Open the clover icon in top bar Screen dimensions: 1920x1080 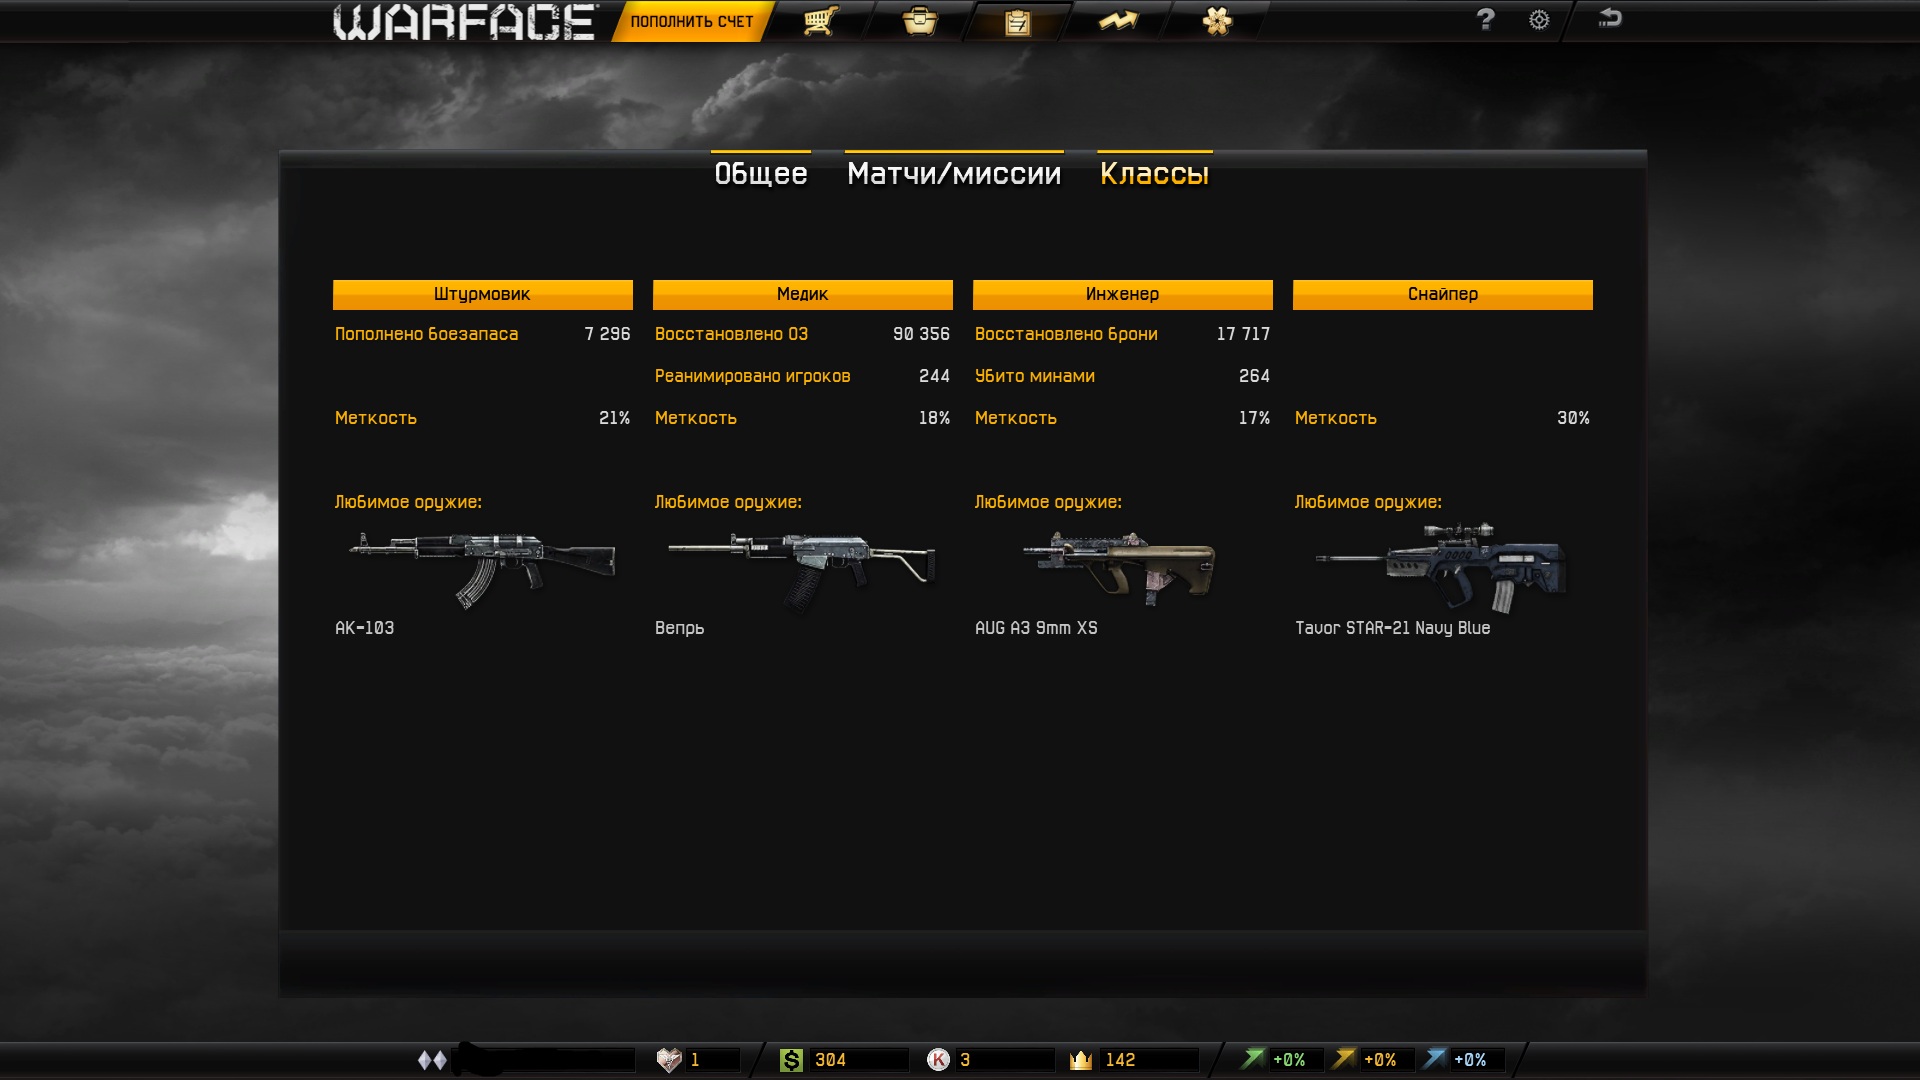[x=1217, y=21]
